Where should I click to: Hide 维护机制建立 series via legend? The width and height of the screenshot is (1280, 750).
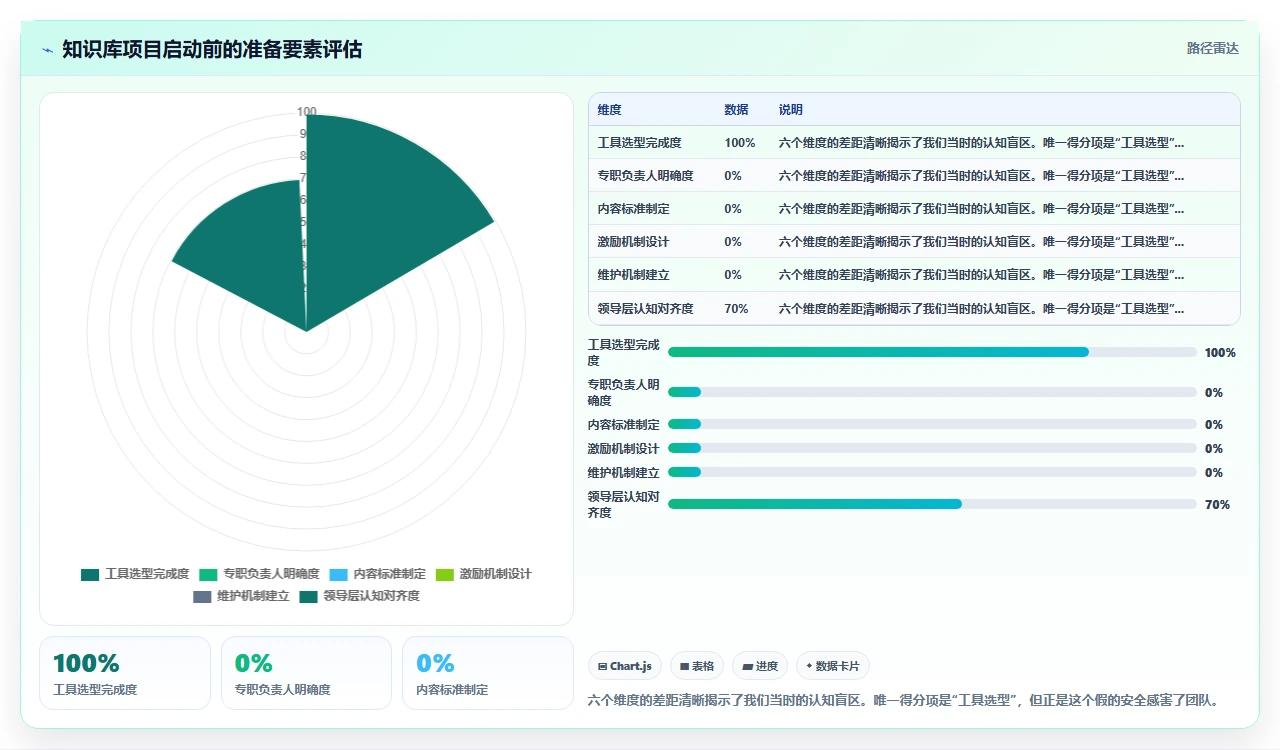[x=241, y=596]
